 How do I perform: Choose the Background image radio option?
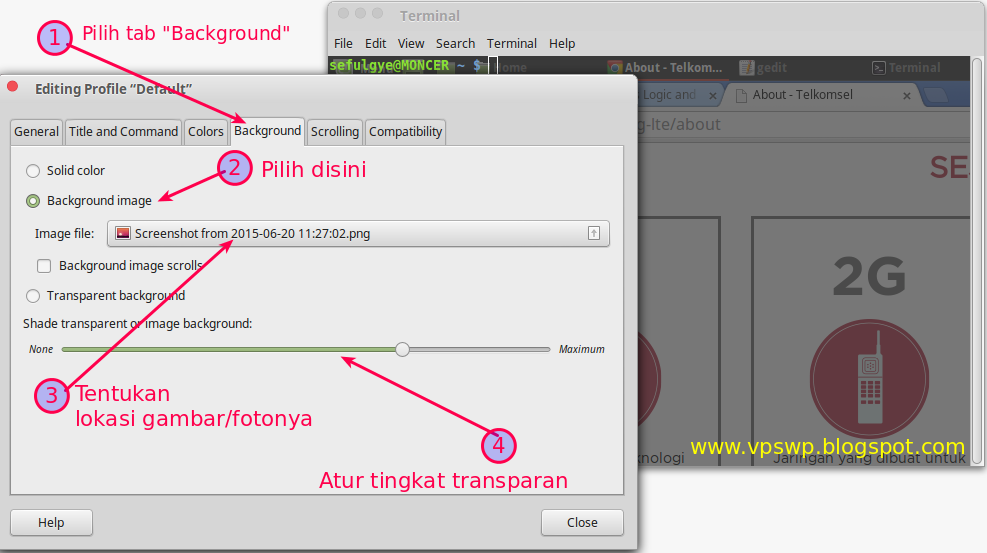(33, 201)
